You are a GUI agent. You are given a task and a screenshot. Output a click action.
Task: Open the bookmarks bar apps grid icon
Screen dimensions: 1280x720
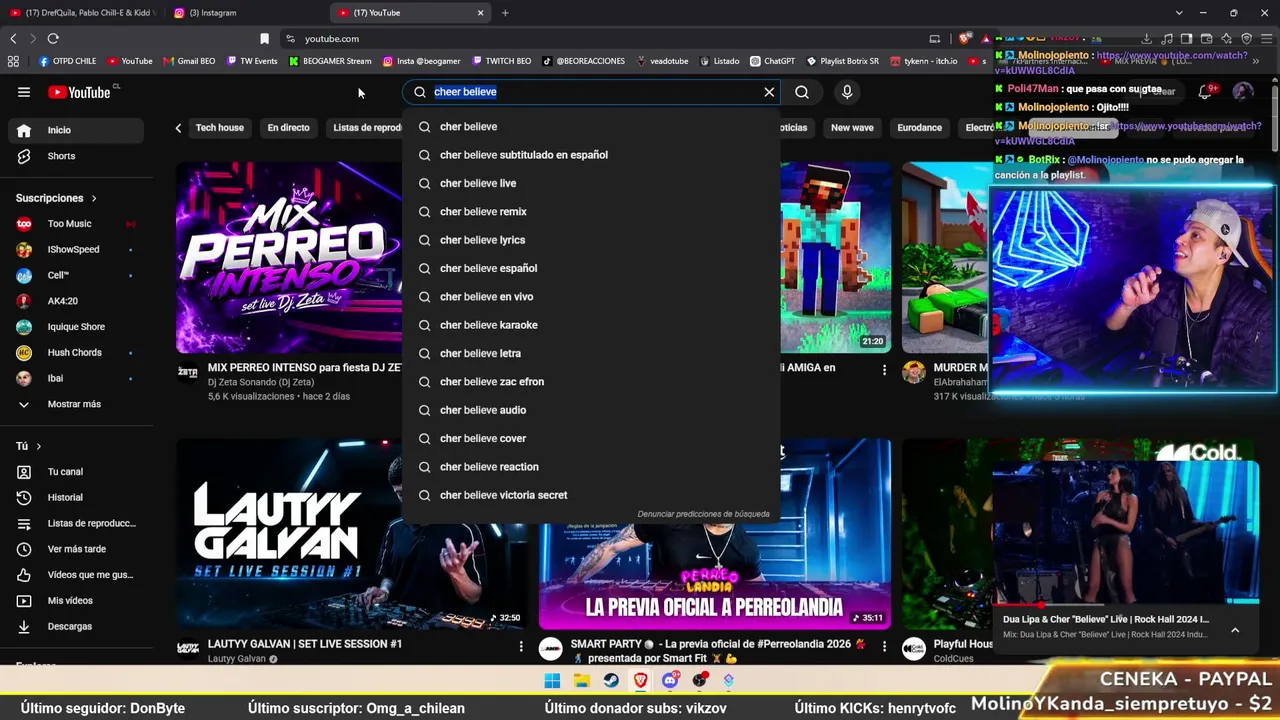tap(13, 61)
